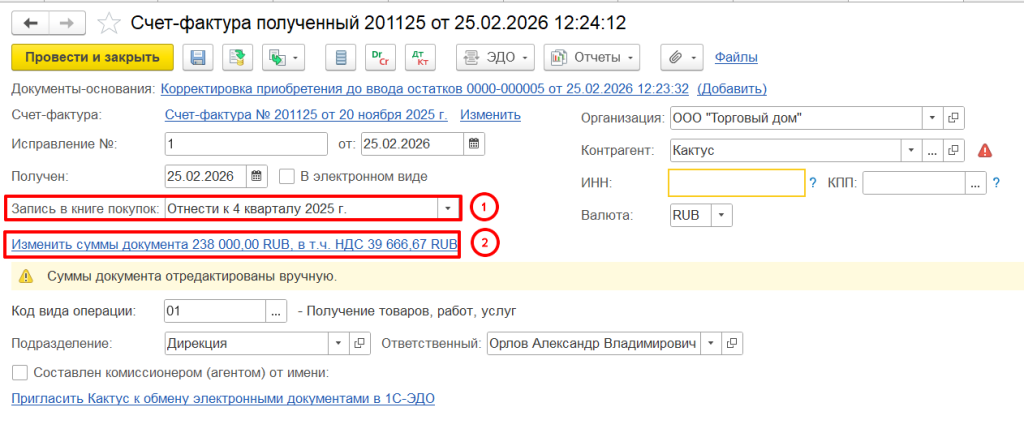Expand the Ответственный dropdown arrow
Viewport: 1024px width, 433px height.
(711, 343)
